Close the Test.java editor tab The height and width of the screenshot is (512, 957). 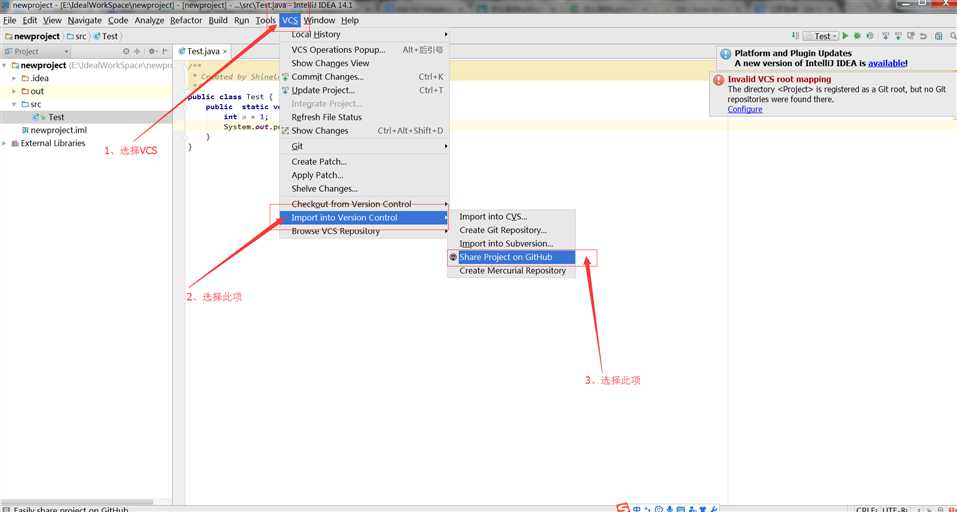point(225,52)
